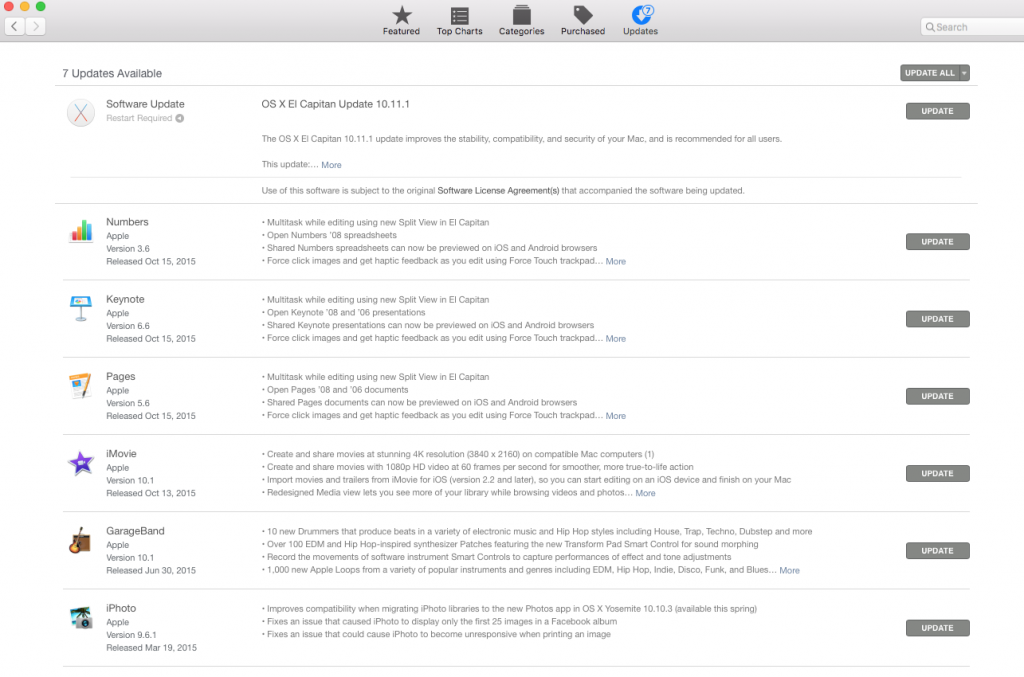Click 'Version 5.6' under Pages
Viewport: 1024px width, 677px height.
pyautogui.click(x=128, y=403)
